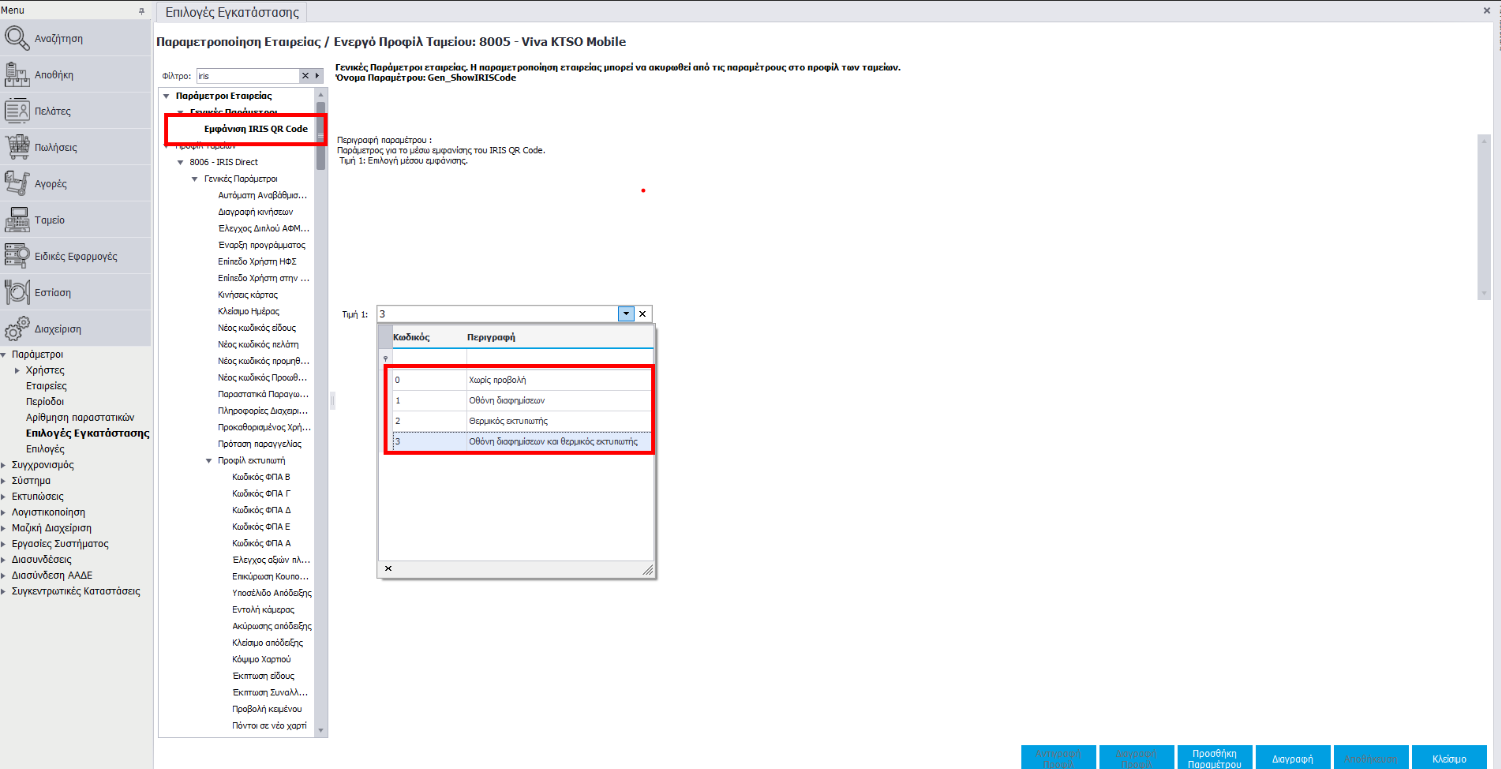The height and width of the screenshot is (769, 1501).
Task: Open the Εστίαση restaurant module
Action: click(x=75, y=293)
